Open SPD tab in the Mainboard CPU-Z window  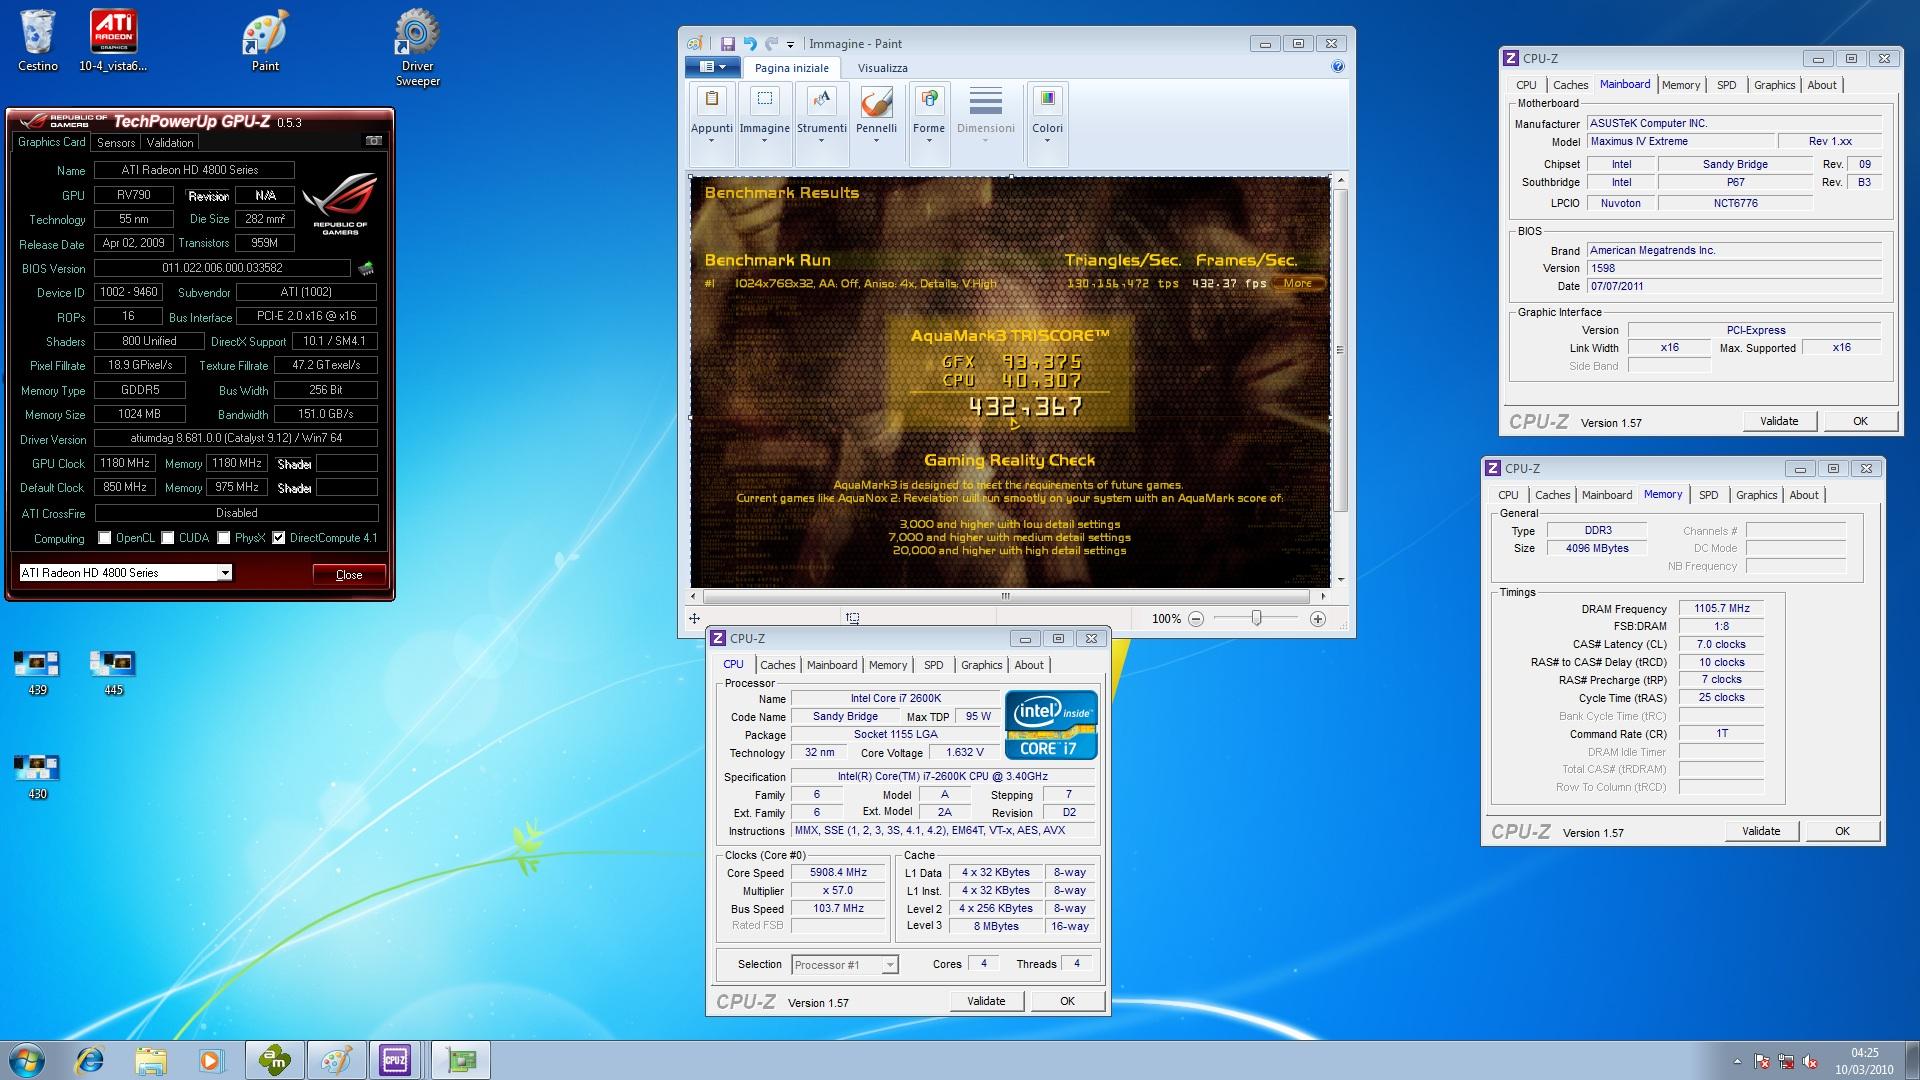point(1727,85)
